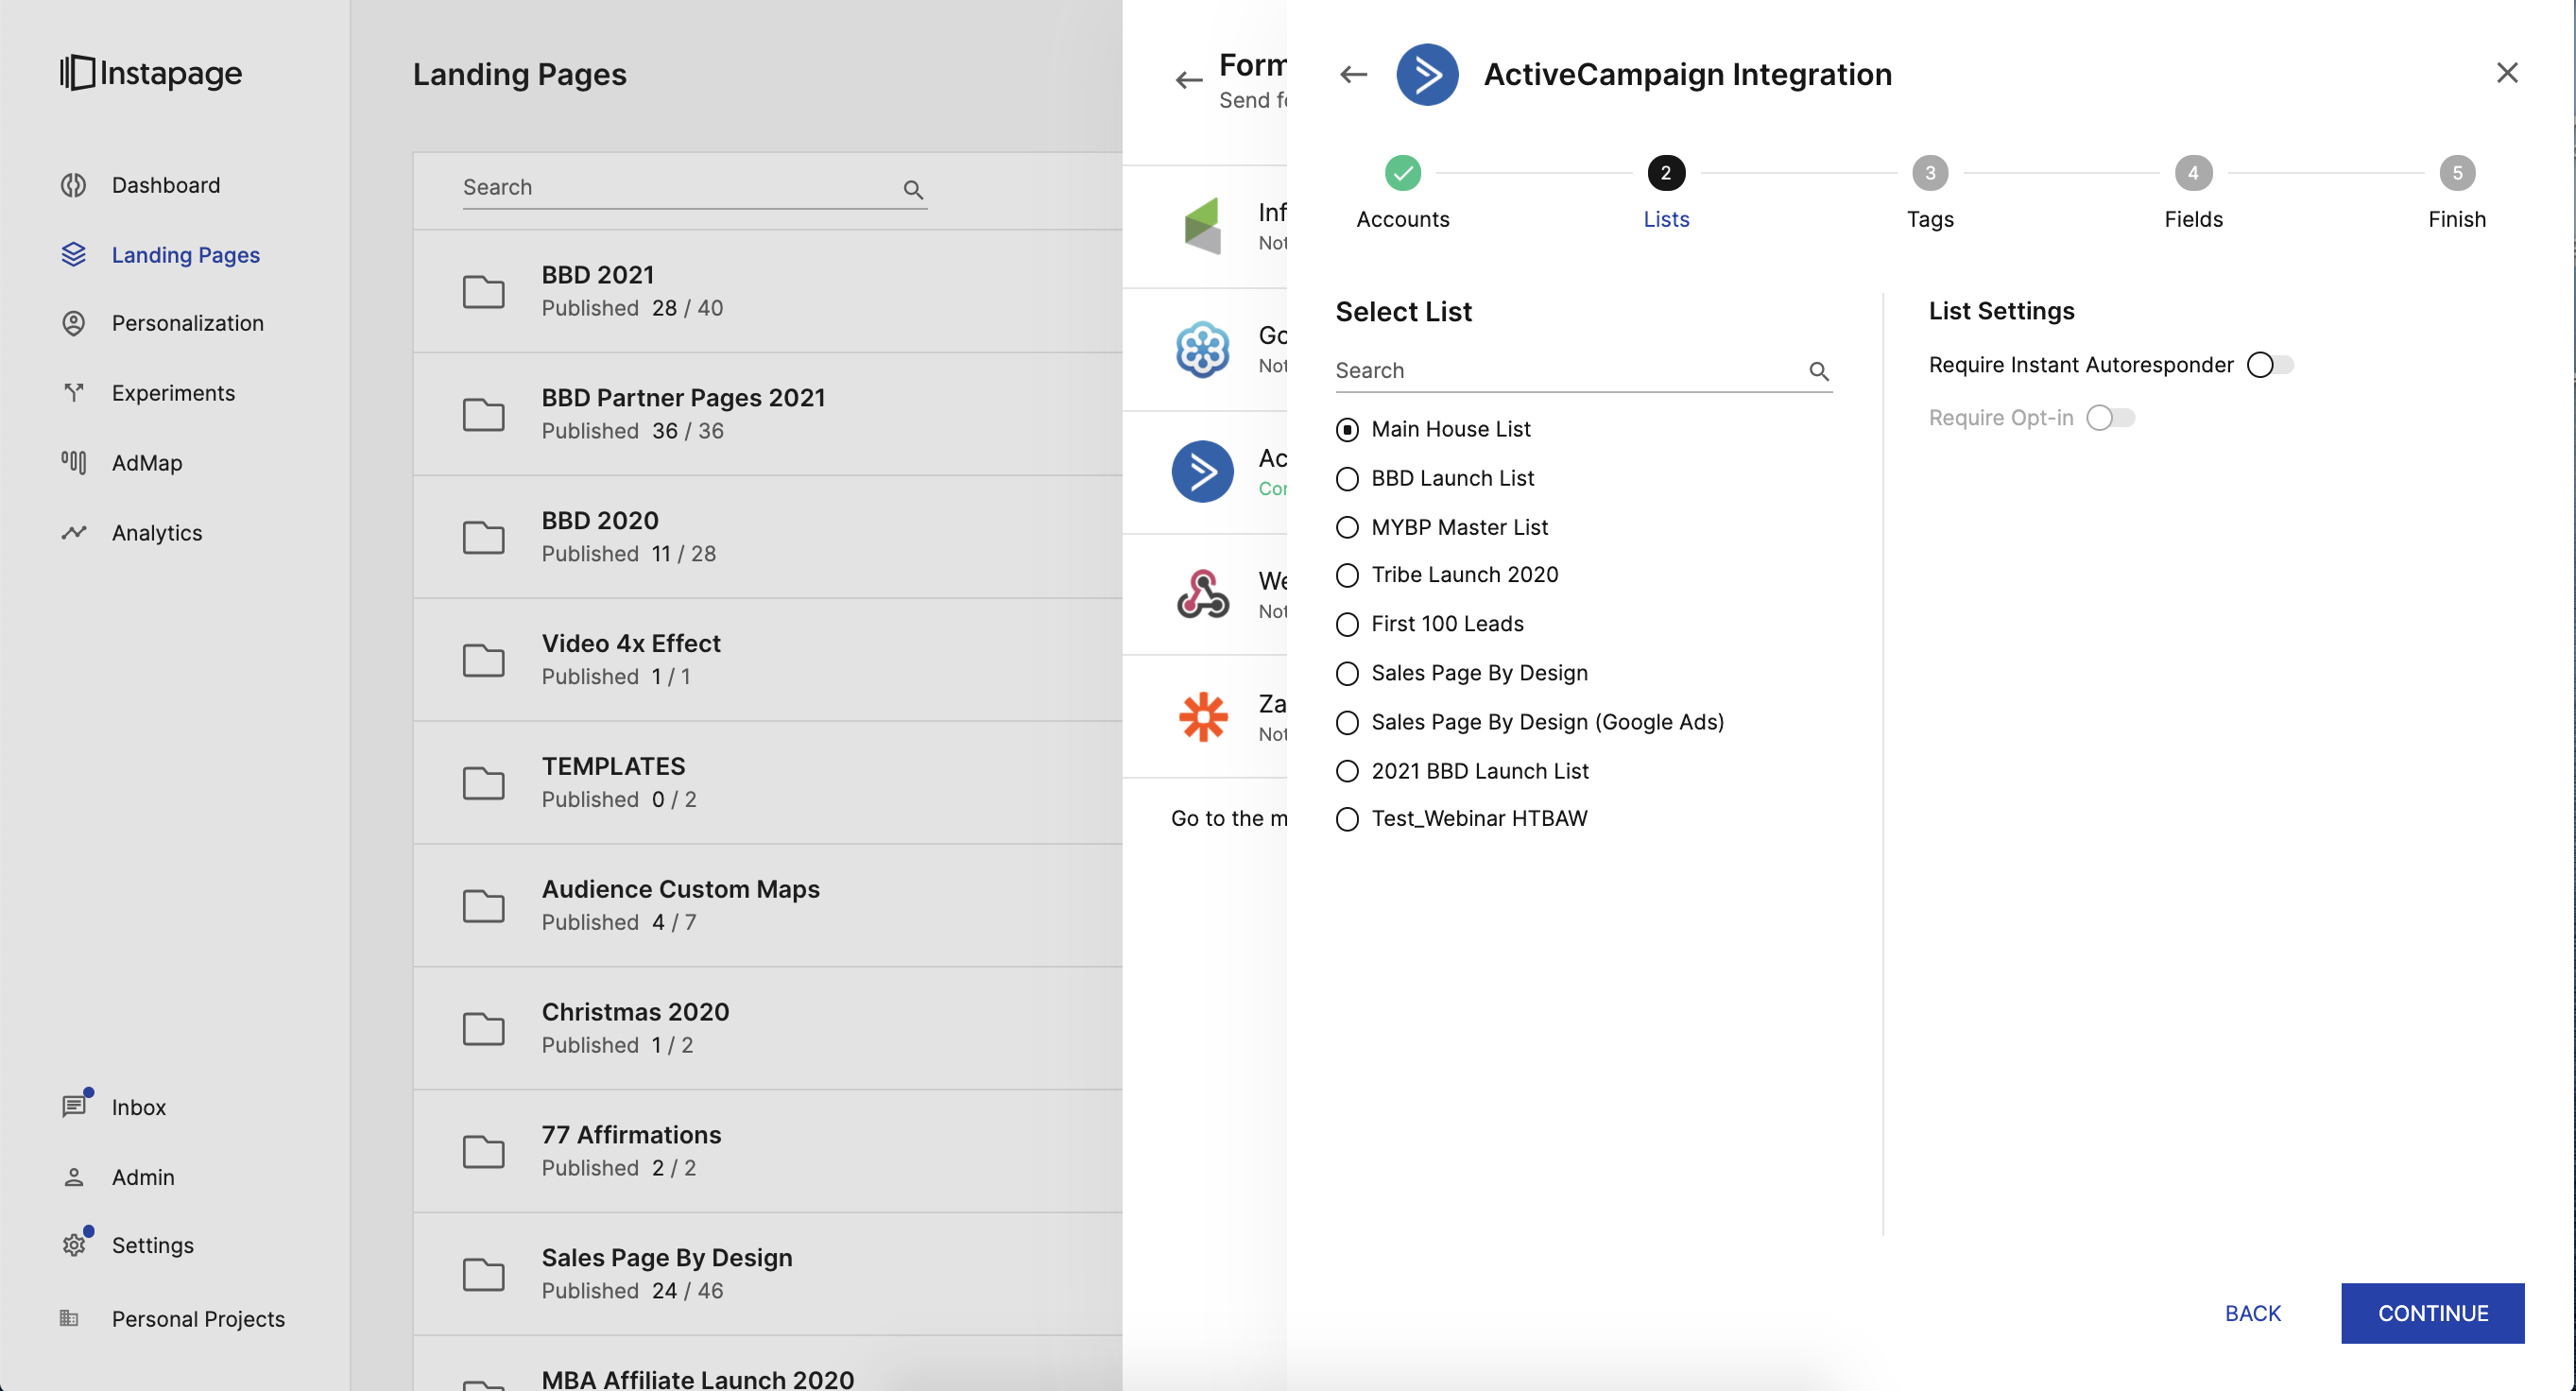The width and height of the screenshot is (2576, 1391).
Task: Choose MYBP Master List
Action: tap(1347, 527)
